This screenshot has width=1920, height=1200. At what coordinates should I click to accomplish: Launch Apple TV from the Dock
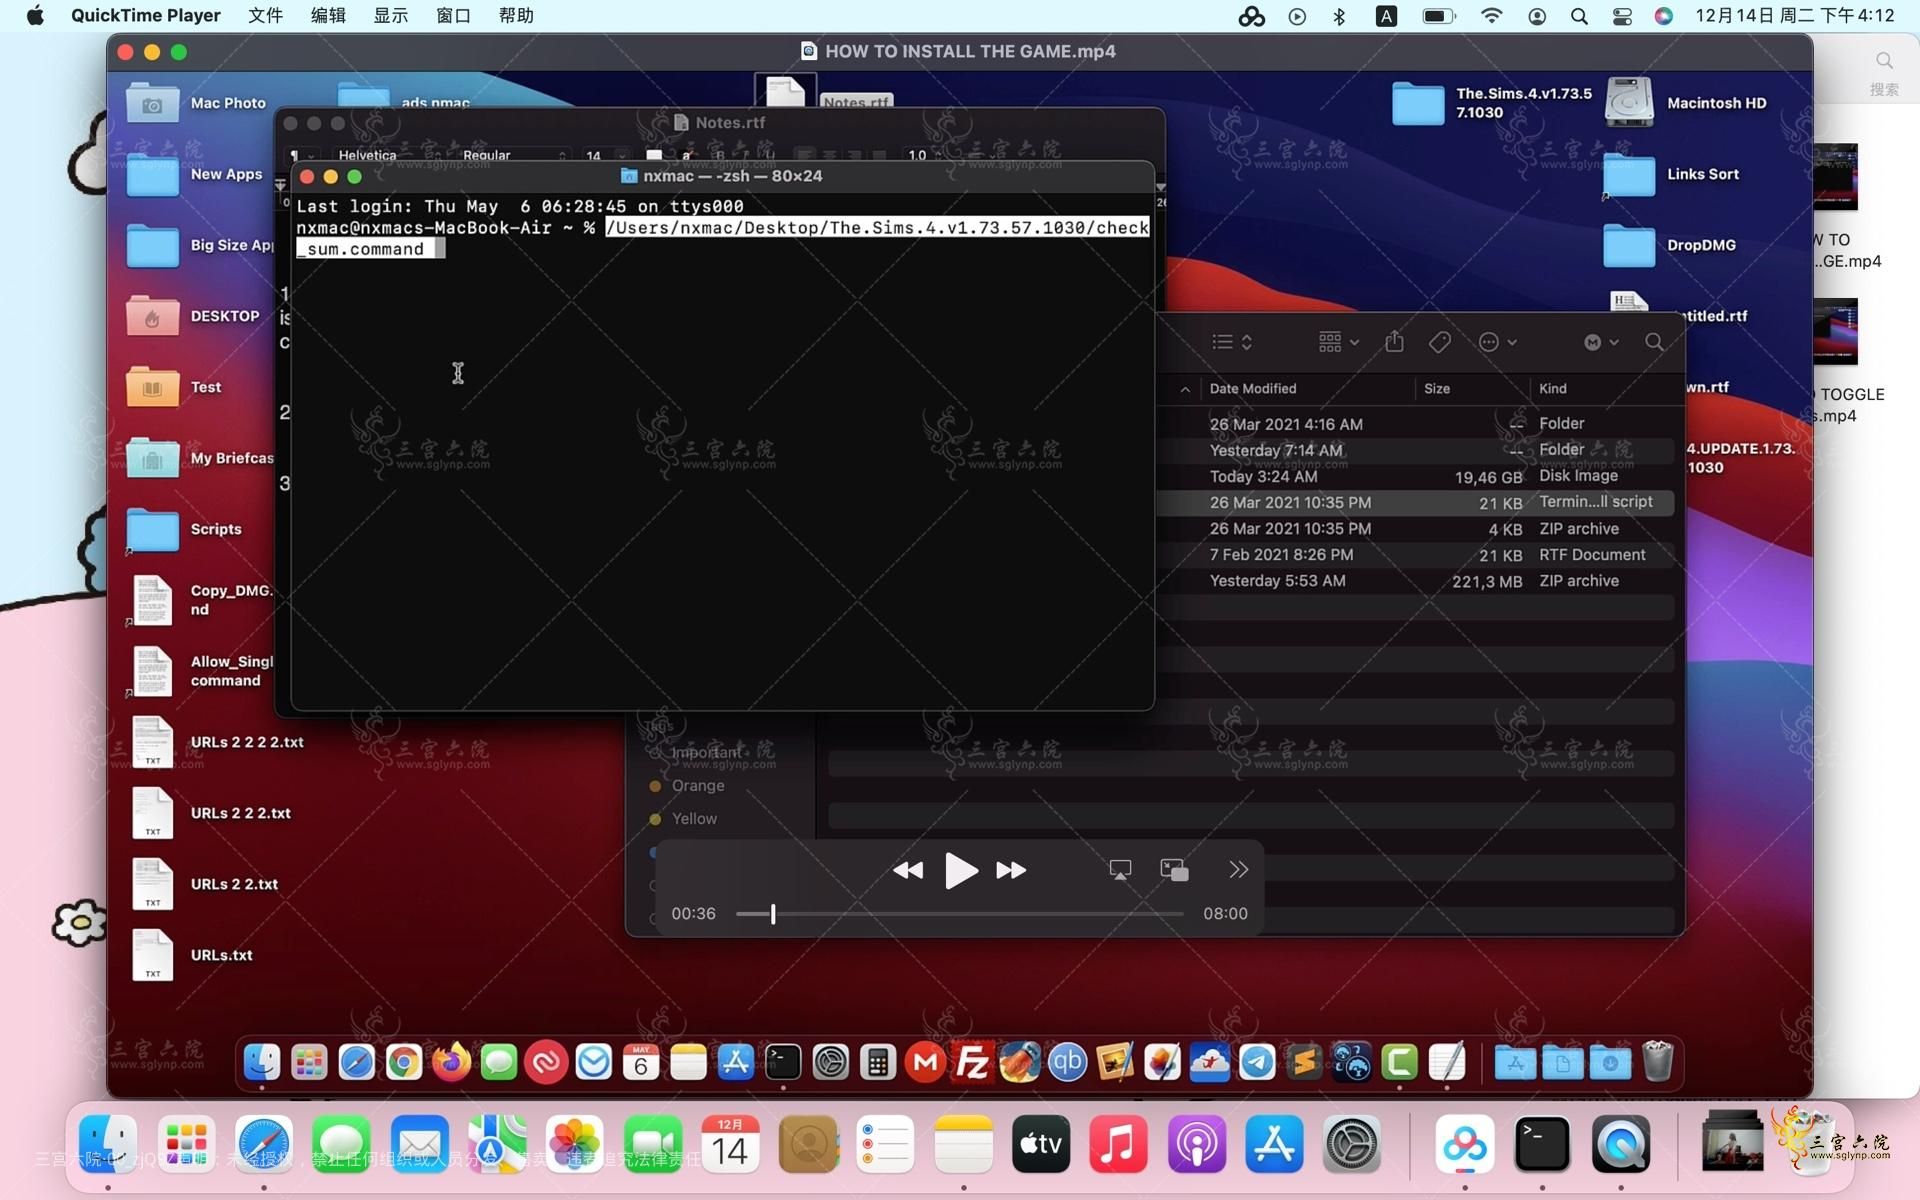[1041, 1143]
